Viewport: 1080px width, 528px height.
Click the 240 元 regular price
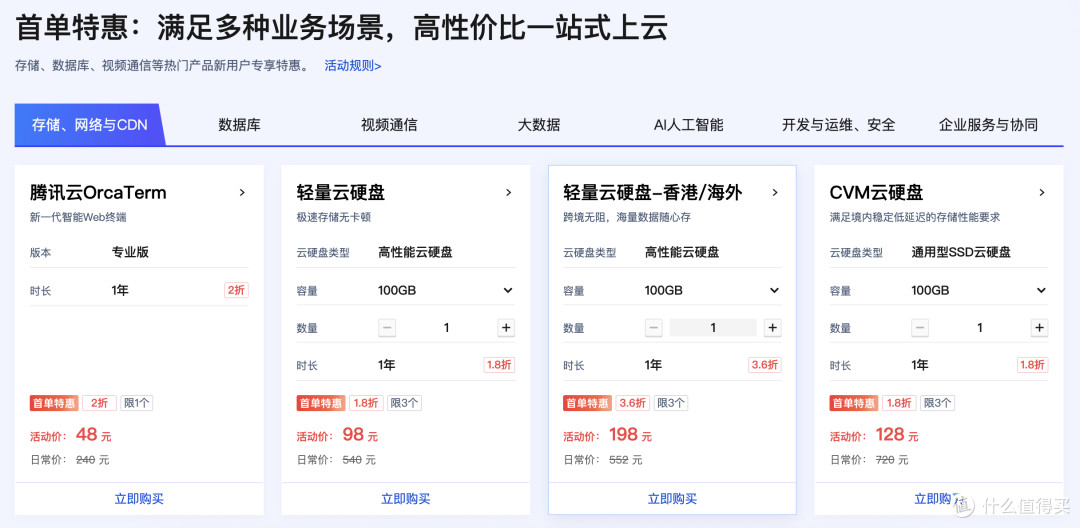[92, 460]
